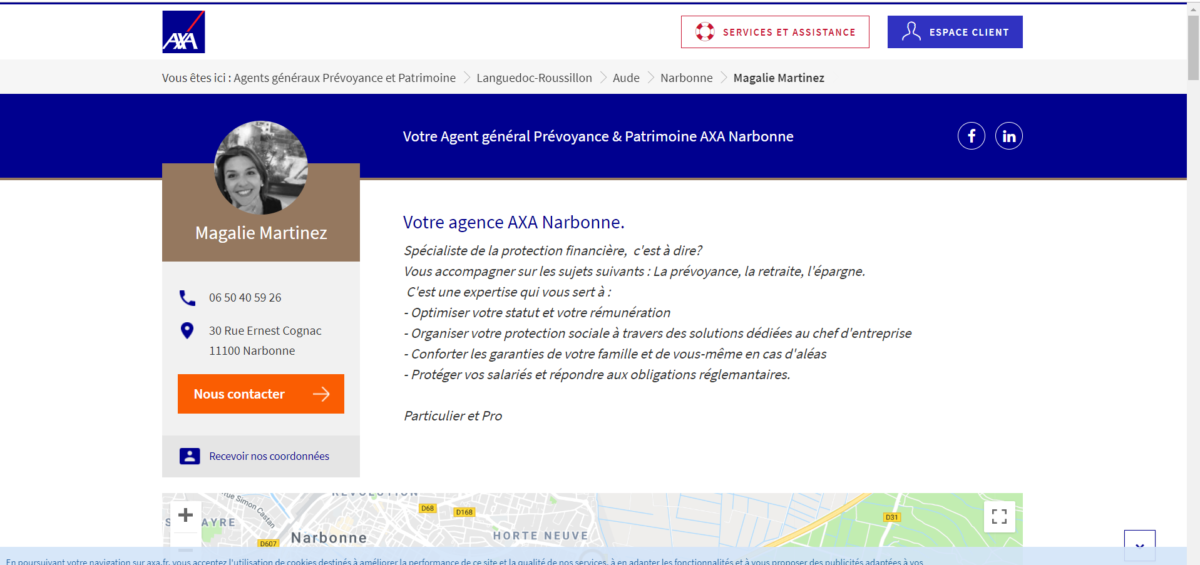Click the telephone icon

[x=187, y=298]
